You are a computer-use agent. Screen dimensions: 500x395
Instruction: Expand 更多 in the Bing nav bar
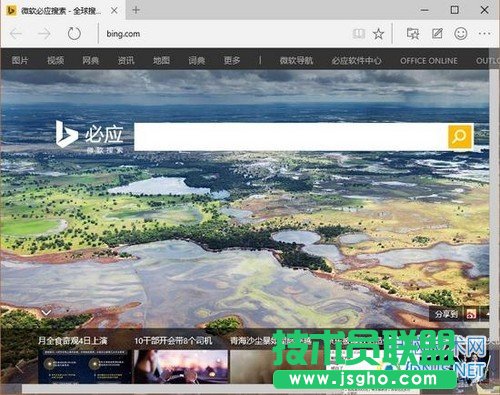tap(232, 60)
